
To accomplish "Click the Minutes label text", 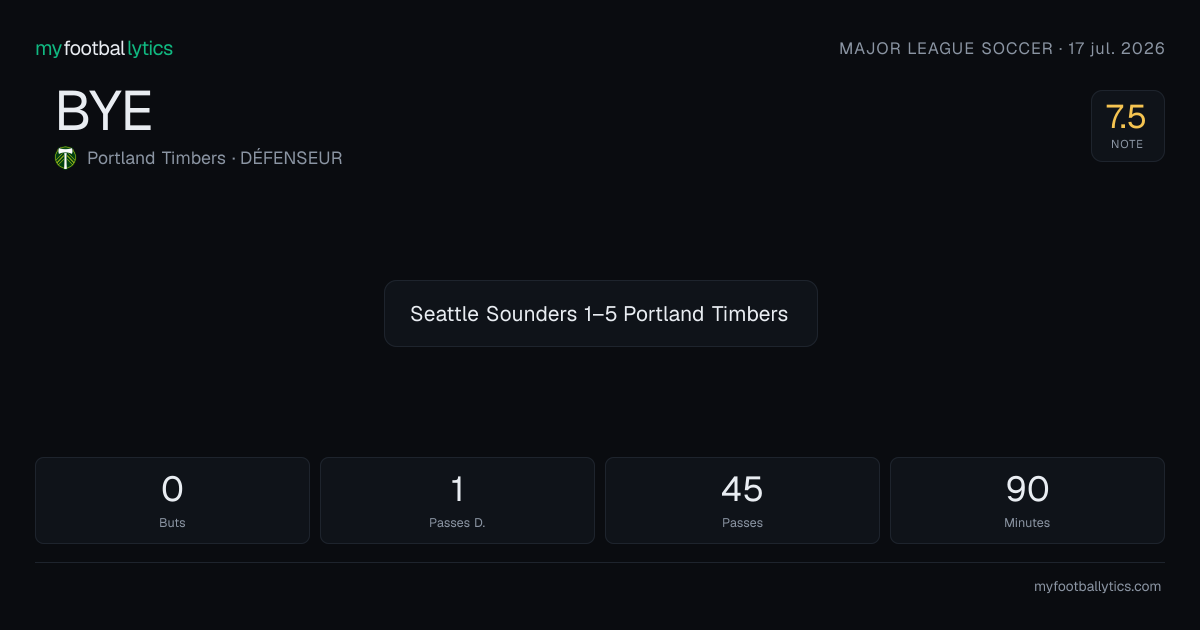I will pos(1027,523).
